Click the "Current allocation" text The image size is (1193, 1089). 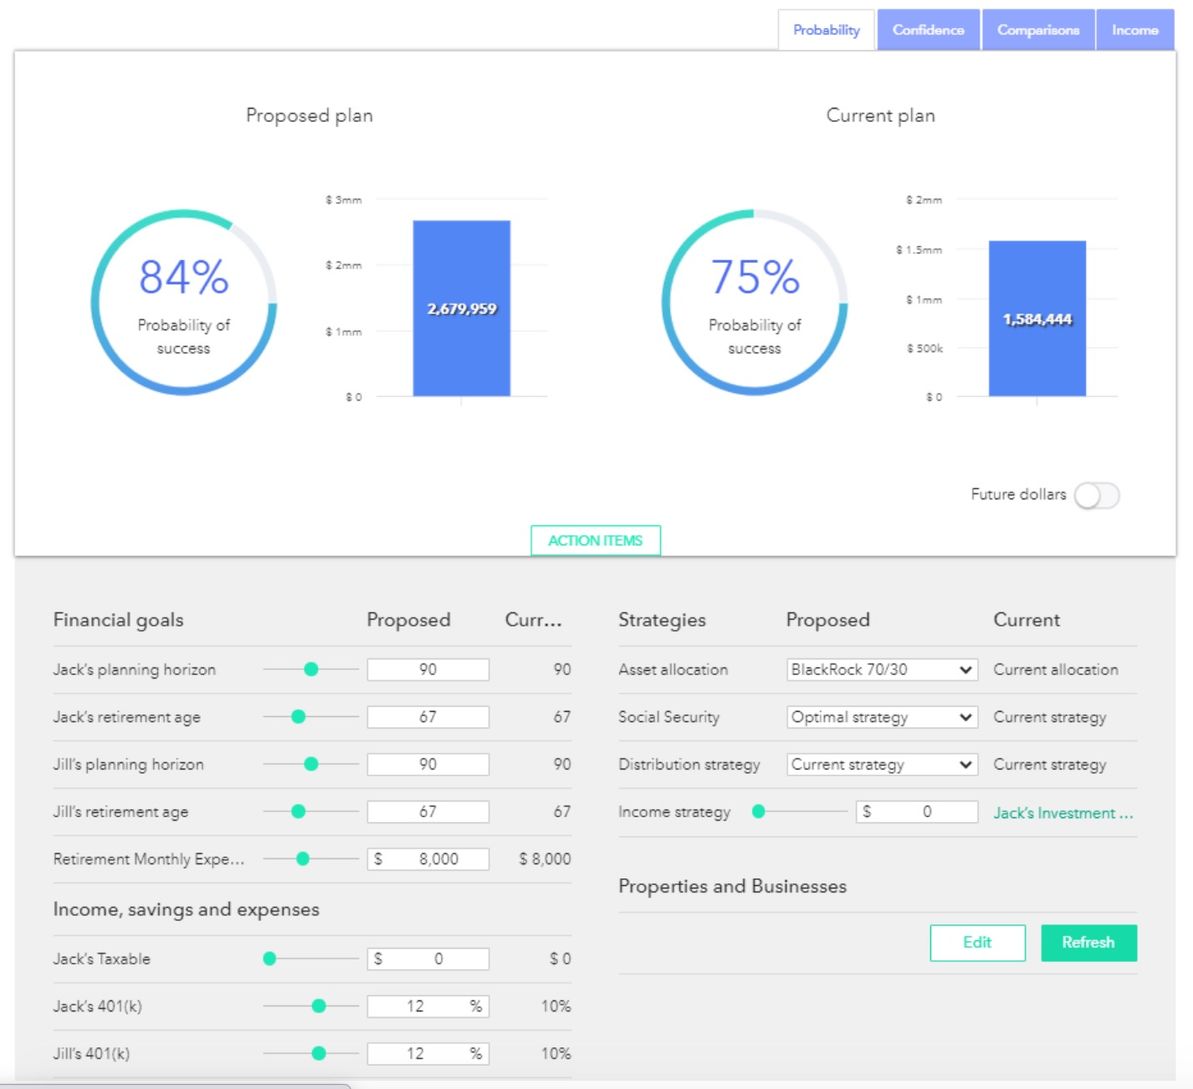pos(1055,670)
